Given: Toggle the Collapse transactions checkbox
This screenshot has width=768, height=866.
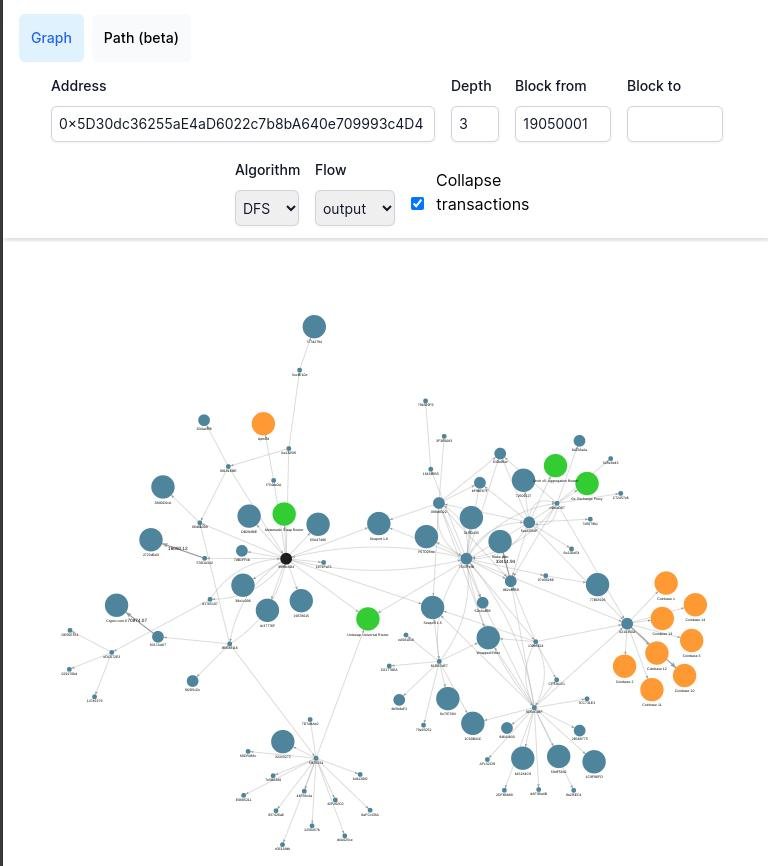Looking at the screenshot, I should pos(418,203).
